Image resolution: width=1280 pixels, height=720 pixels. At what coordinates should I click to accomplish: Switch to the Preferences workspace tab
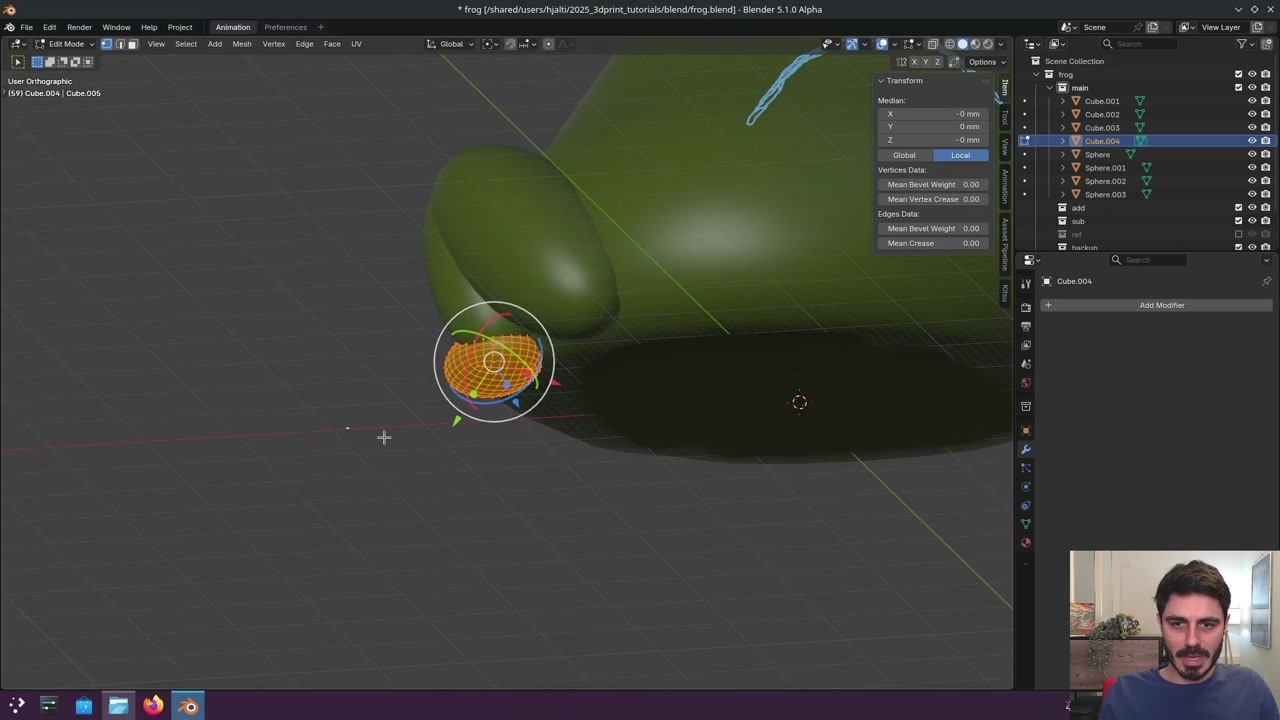point(285,27)
